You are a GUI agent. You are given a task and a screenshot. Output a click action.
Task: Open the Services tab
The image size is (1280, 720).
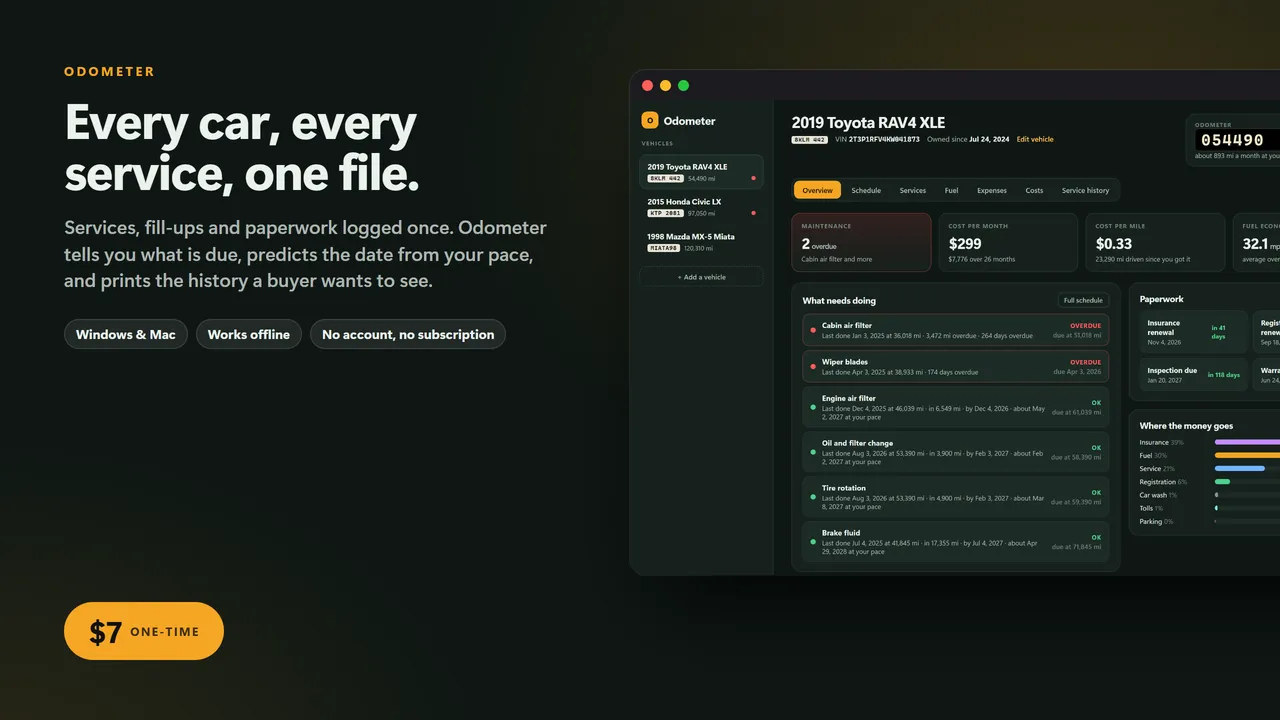pos(913,190)
